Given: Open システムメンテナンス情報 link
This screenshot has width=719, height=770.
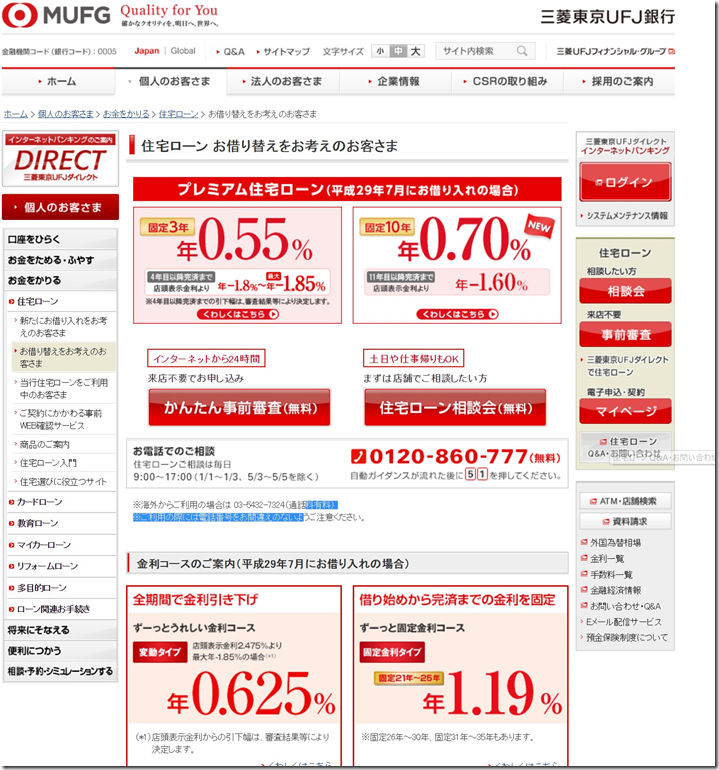Looking at the screenshot, I should pos(625,216).
